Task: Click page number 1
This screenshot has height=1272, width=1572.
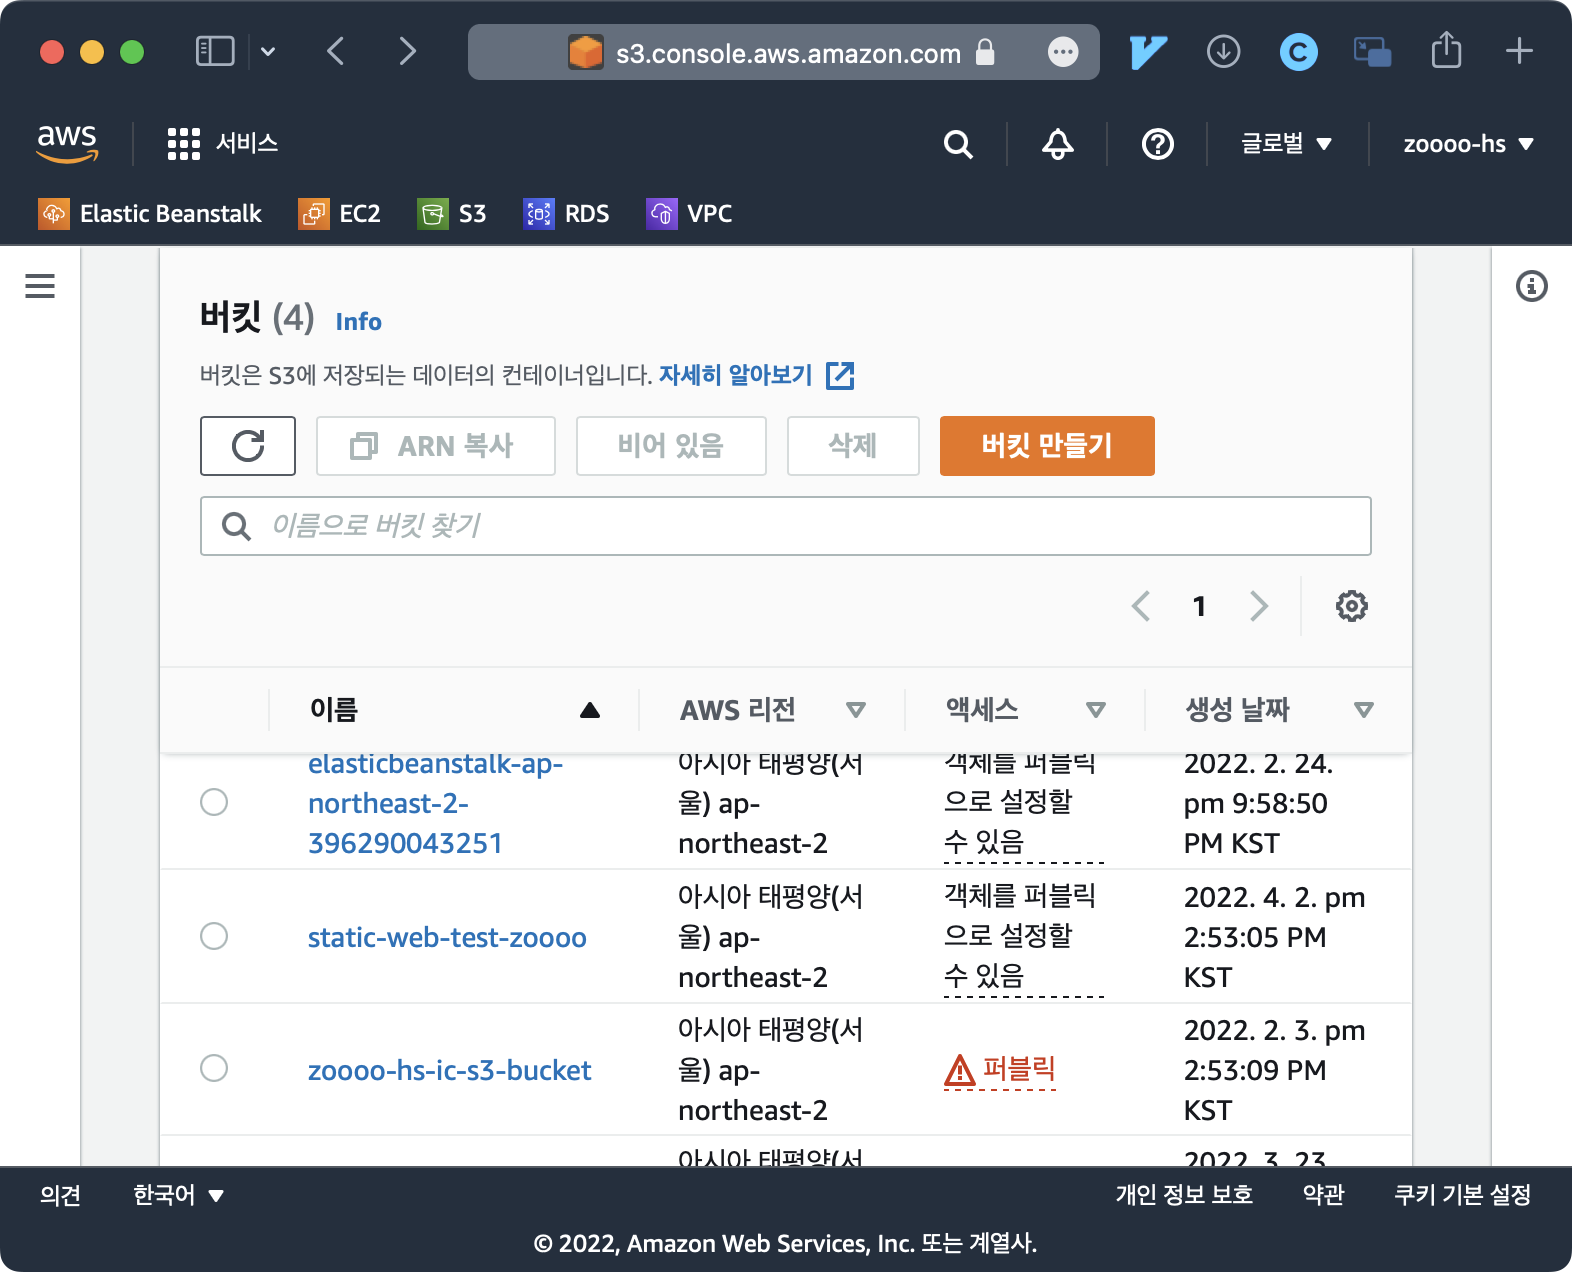Action: tap(1199, 606)
